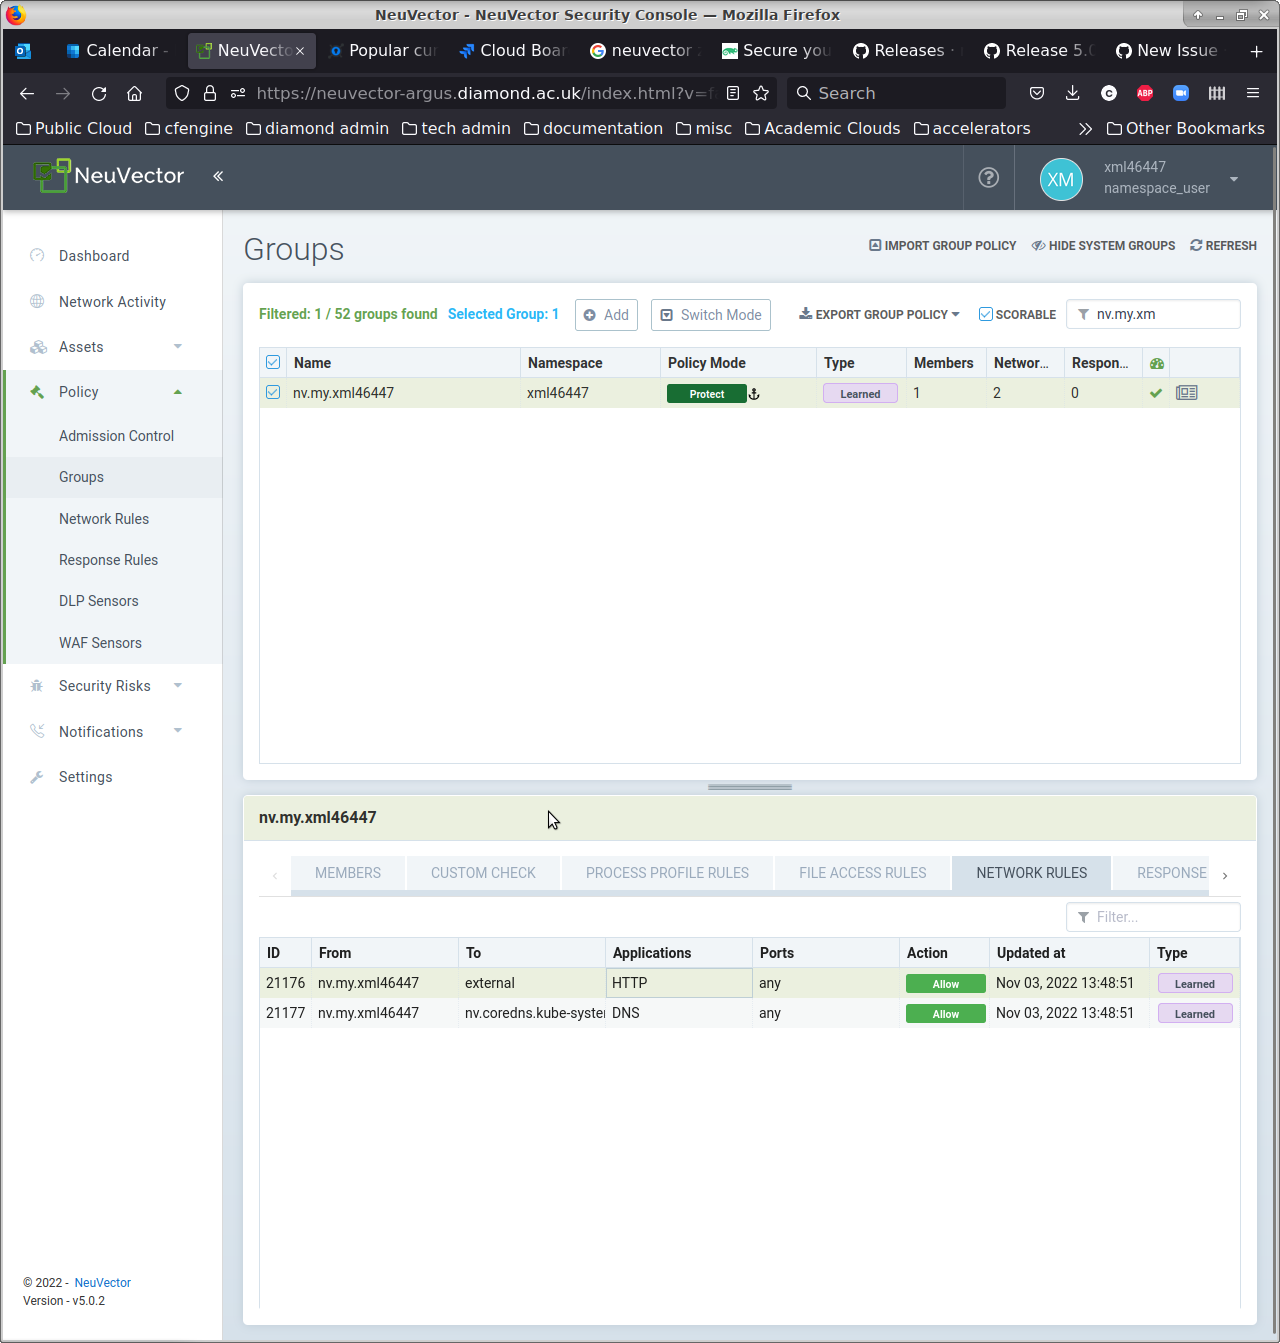
Task: Switch to the File Access Rules tab
Action: point(861,873)
